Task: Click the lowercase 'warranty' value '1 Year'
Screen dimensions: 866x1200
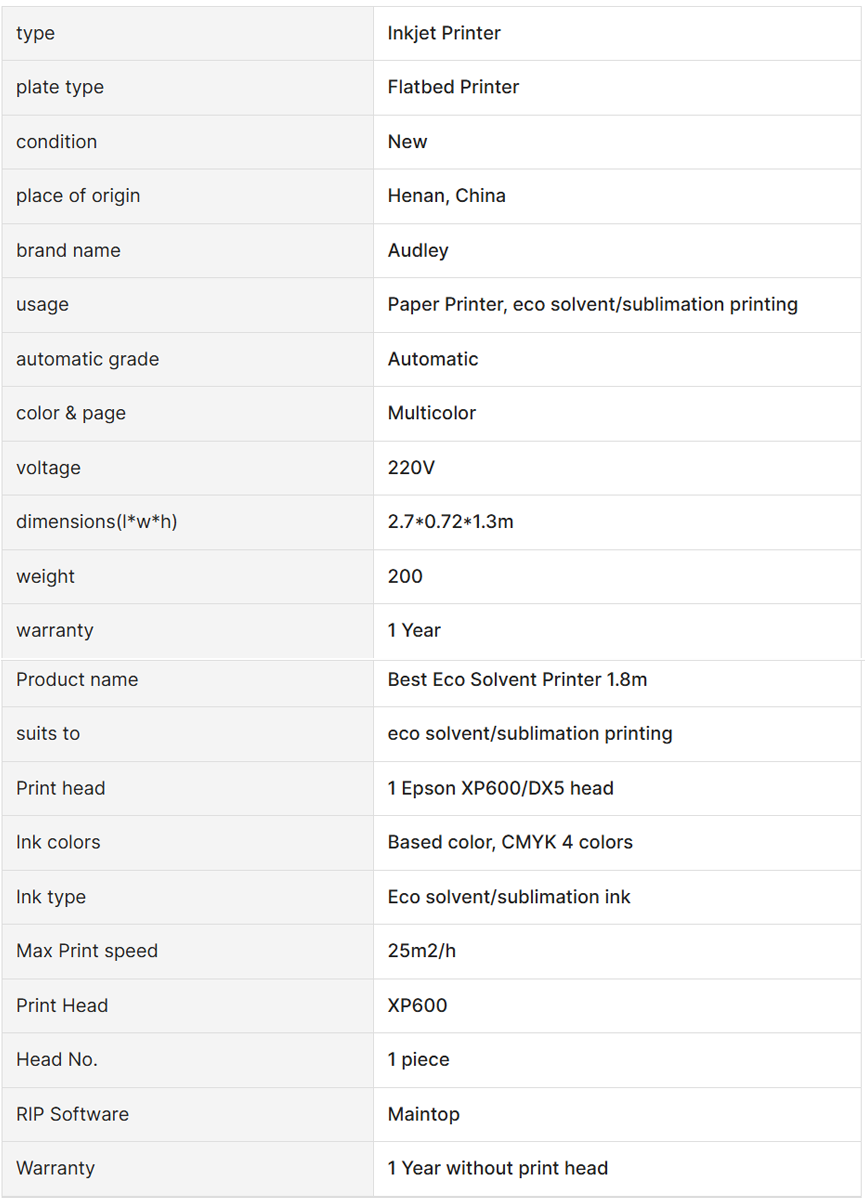Action: pos(414,630)
